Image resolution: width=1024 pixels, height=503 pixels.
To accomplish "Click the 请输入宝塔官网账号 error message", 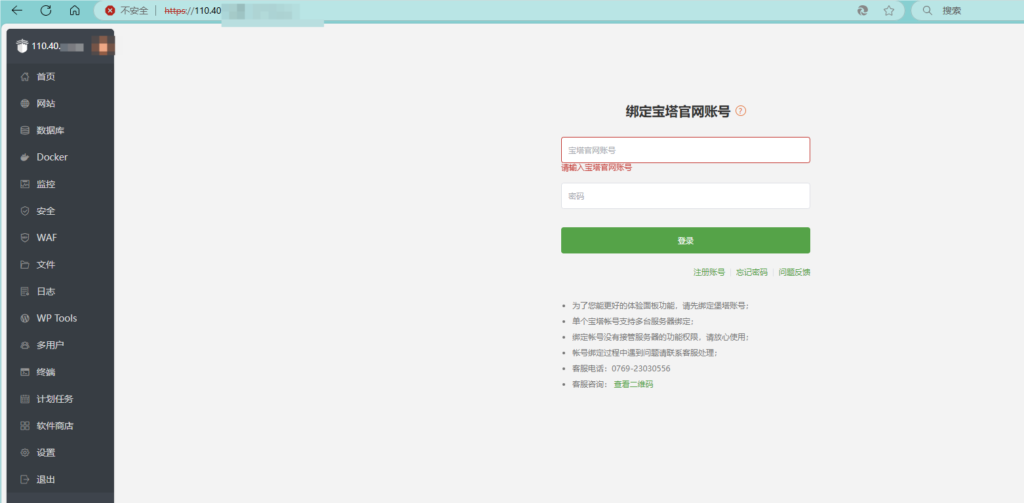I will (596, 168).
